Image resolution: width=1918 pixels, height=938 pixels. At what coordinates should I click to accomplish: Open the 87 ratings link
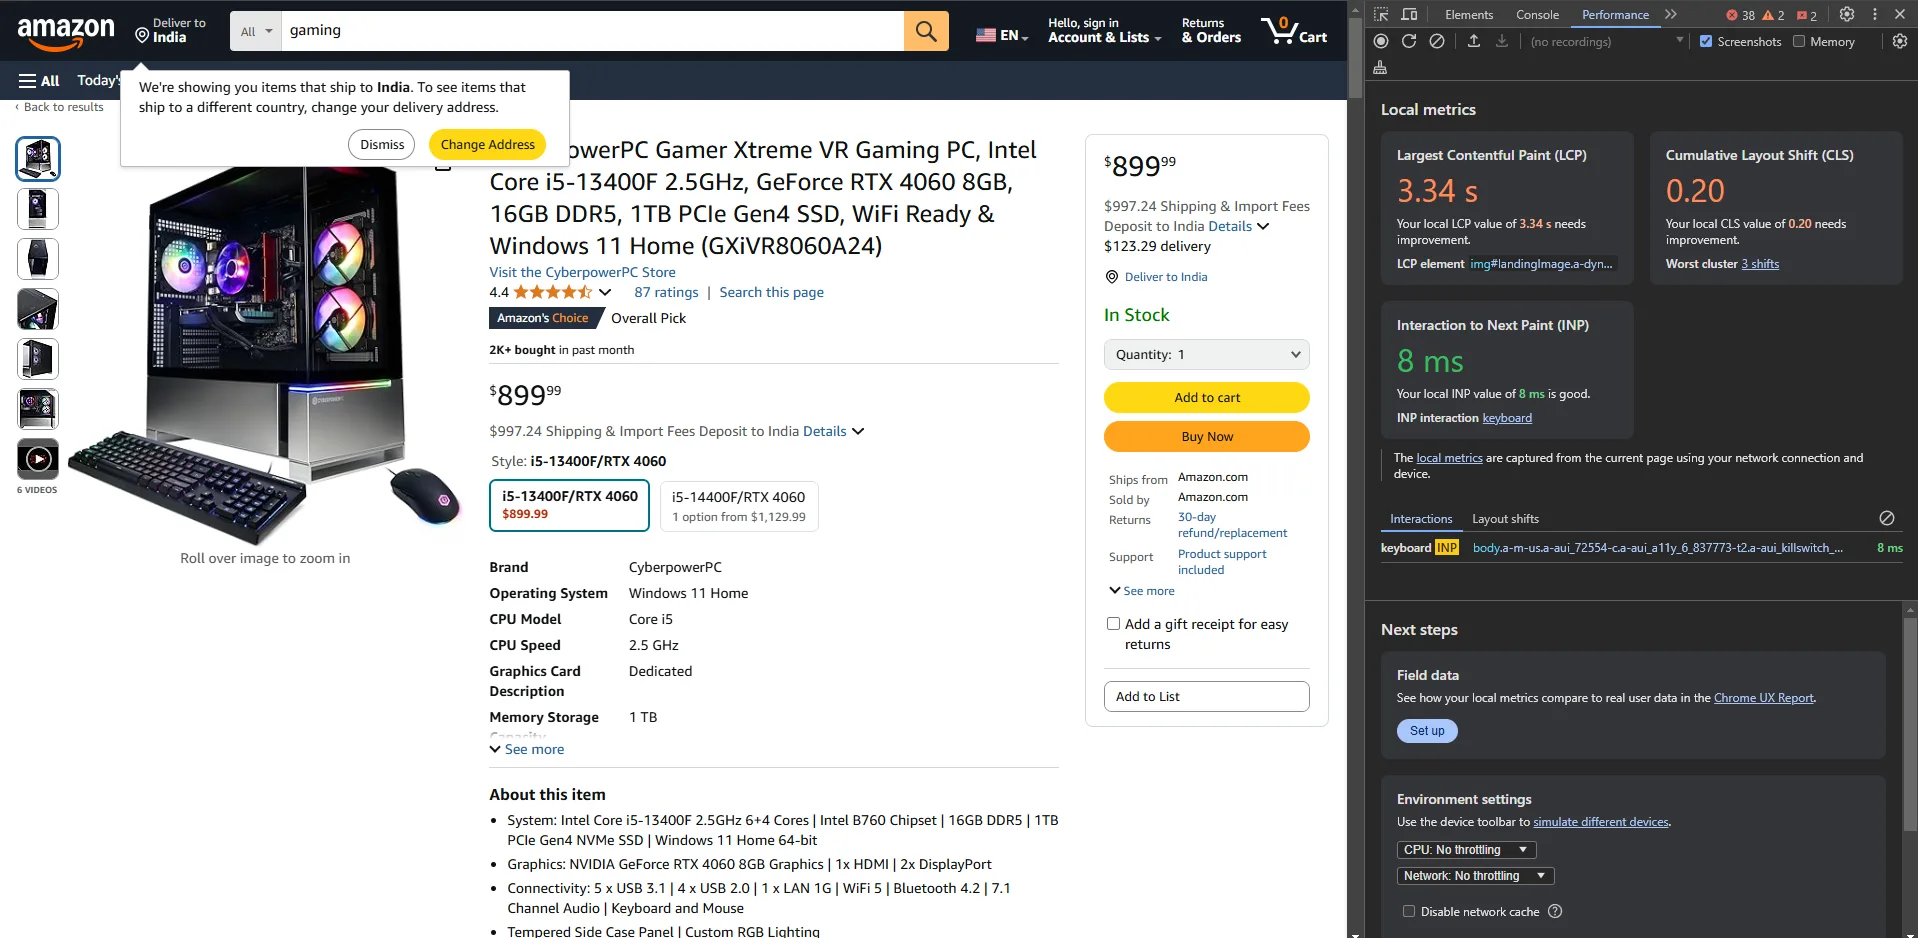[666, 292]
